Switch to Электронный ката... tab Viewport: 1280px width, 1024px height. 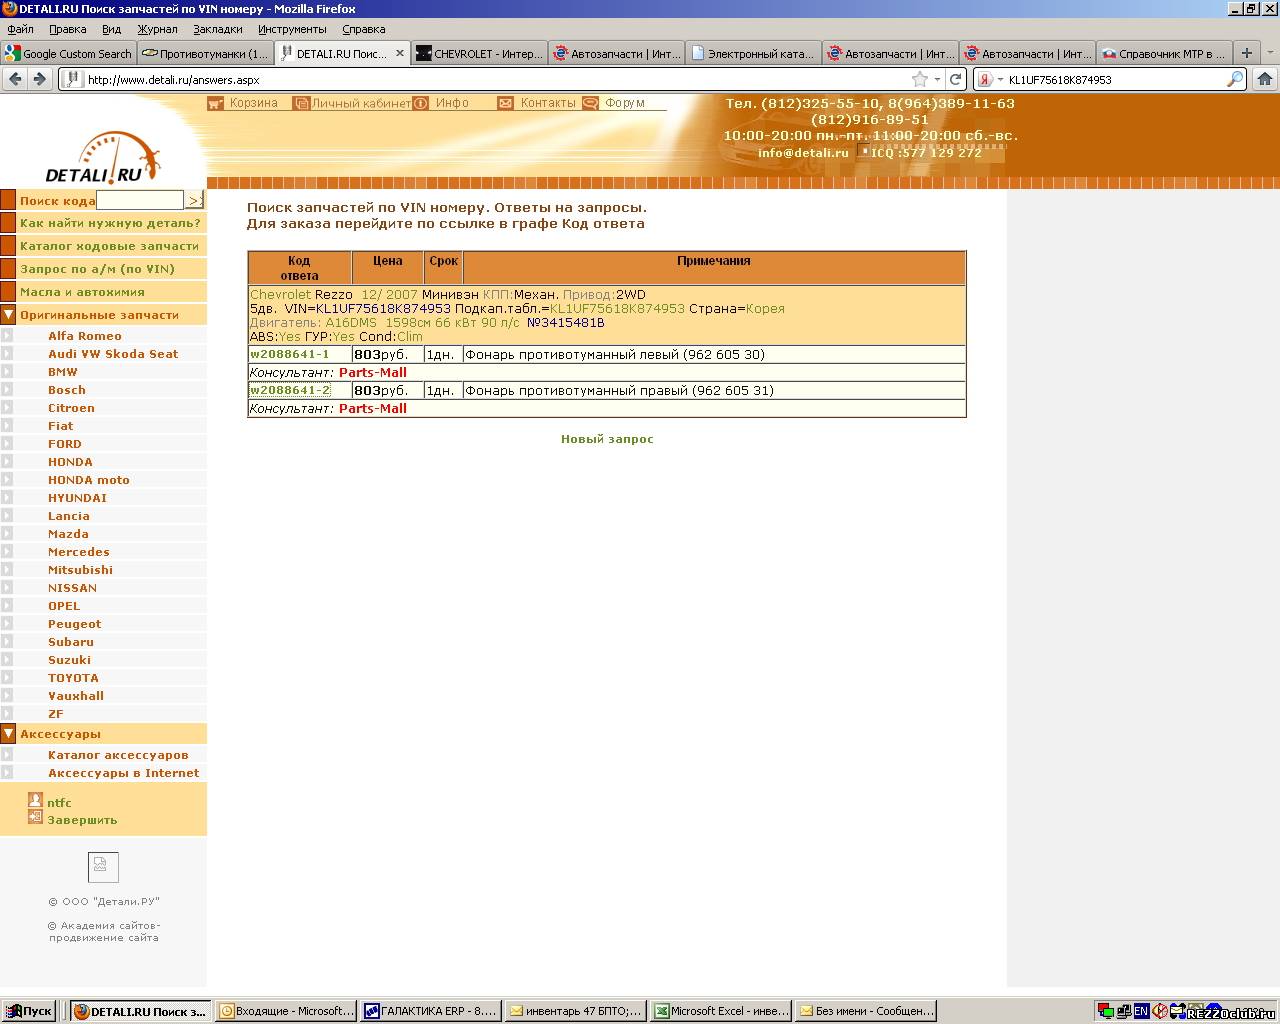tap(753, 53)
